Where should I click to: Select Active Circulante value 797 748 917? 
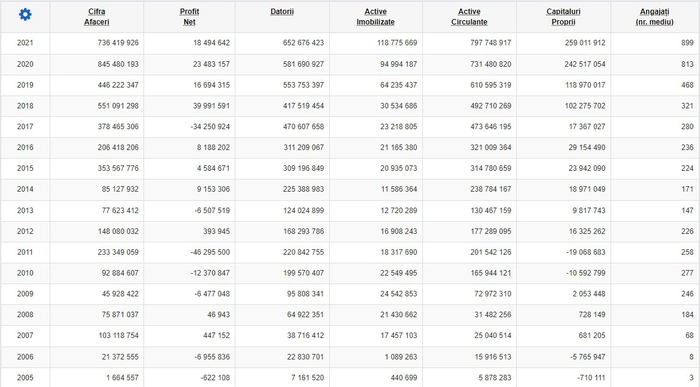(x=491, y=43)
